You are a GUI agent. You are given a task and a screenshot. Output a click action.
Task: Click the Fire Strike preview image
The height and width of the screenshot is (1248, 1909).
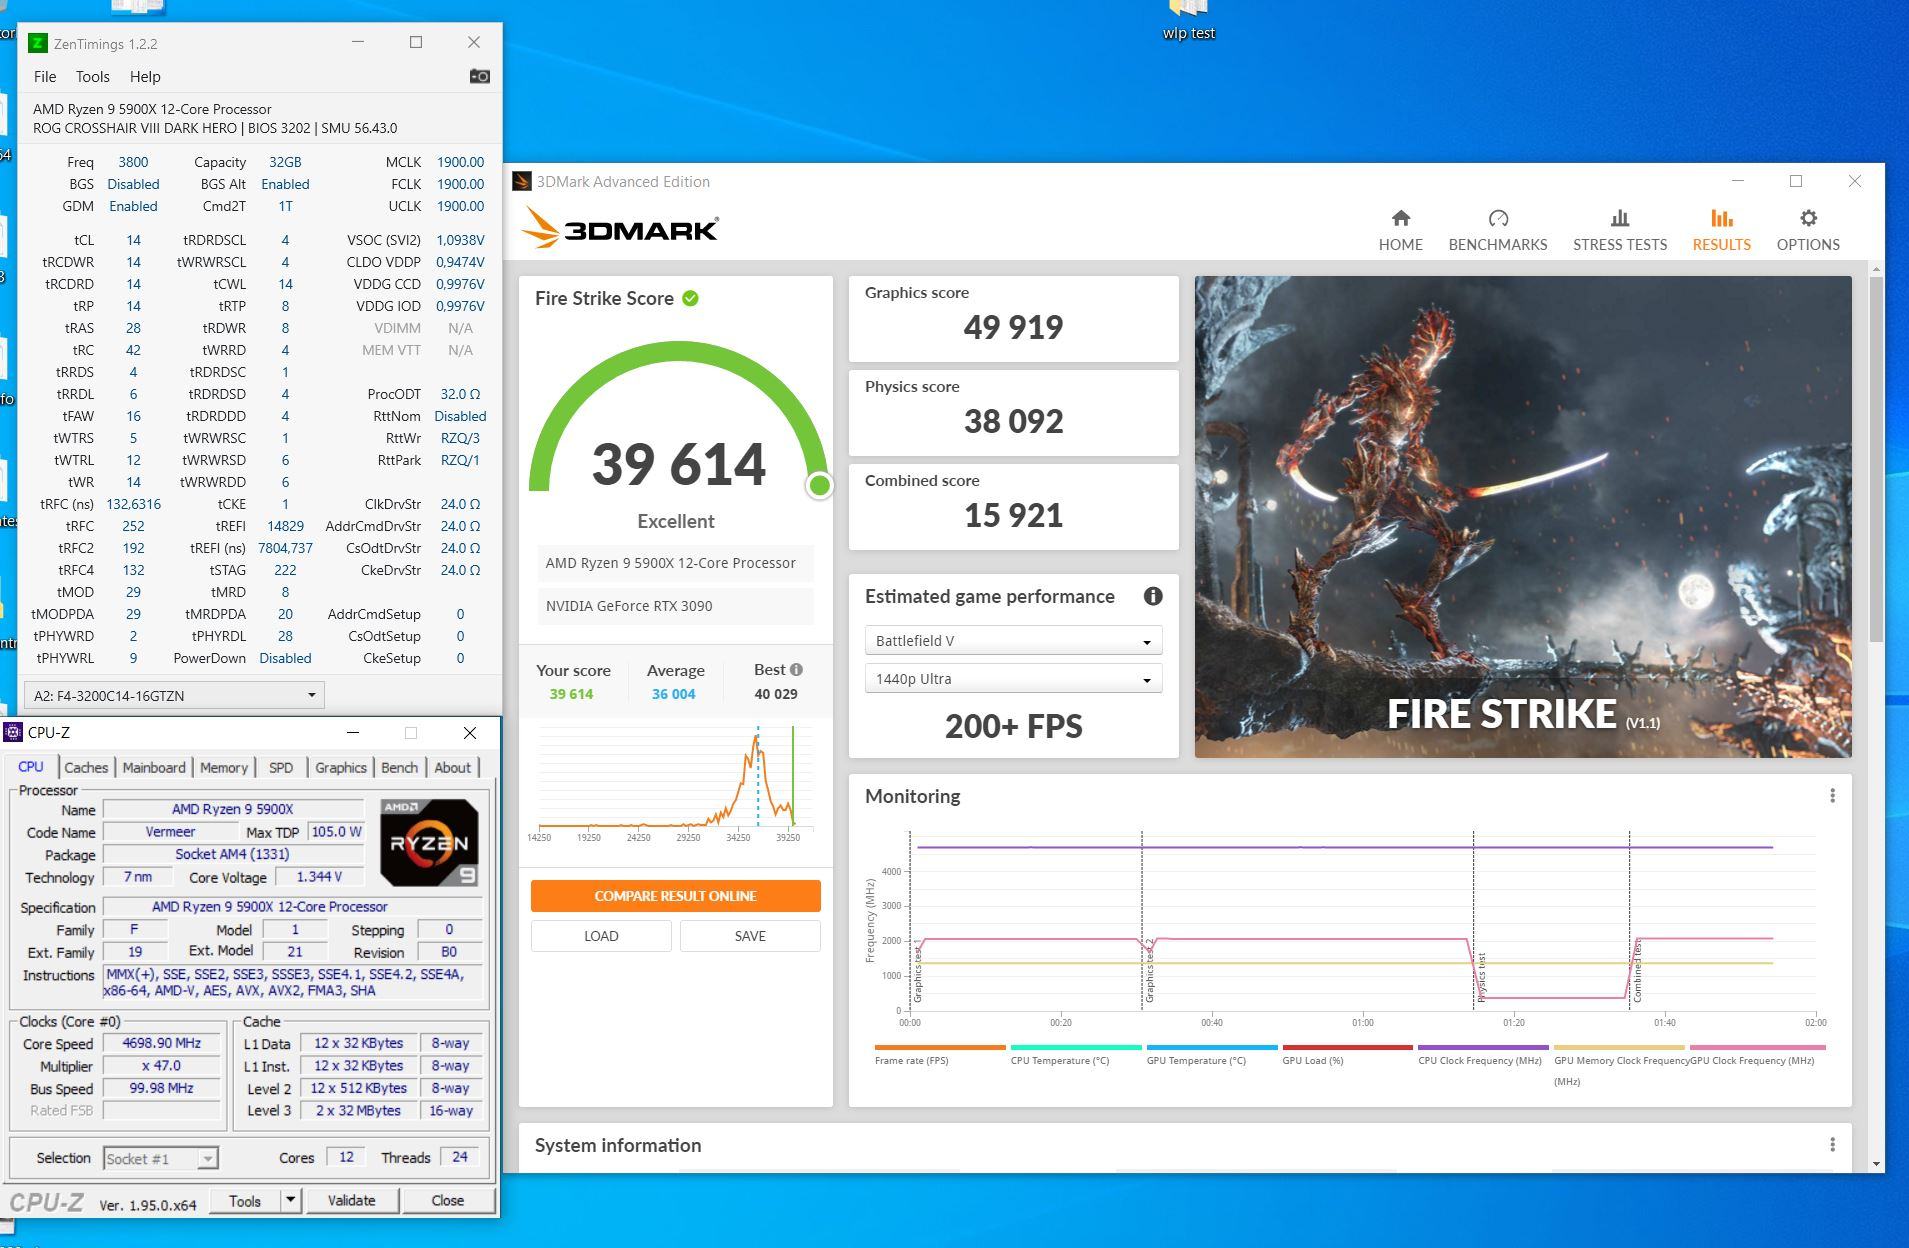pyautogui.click(x=1523, y=516)
